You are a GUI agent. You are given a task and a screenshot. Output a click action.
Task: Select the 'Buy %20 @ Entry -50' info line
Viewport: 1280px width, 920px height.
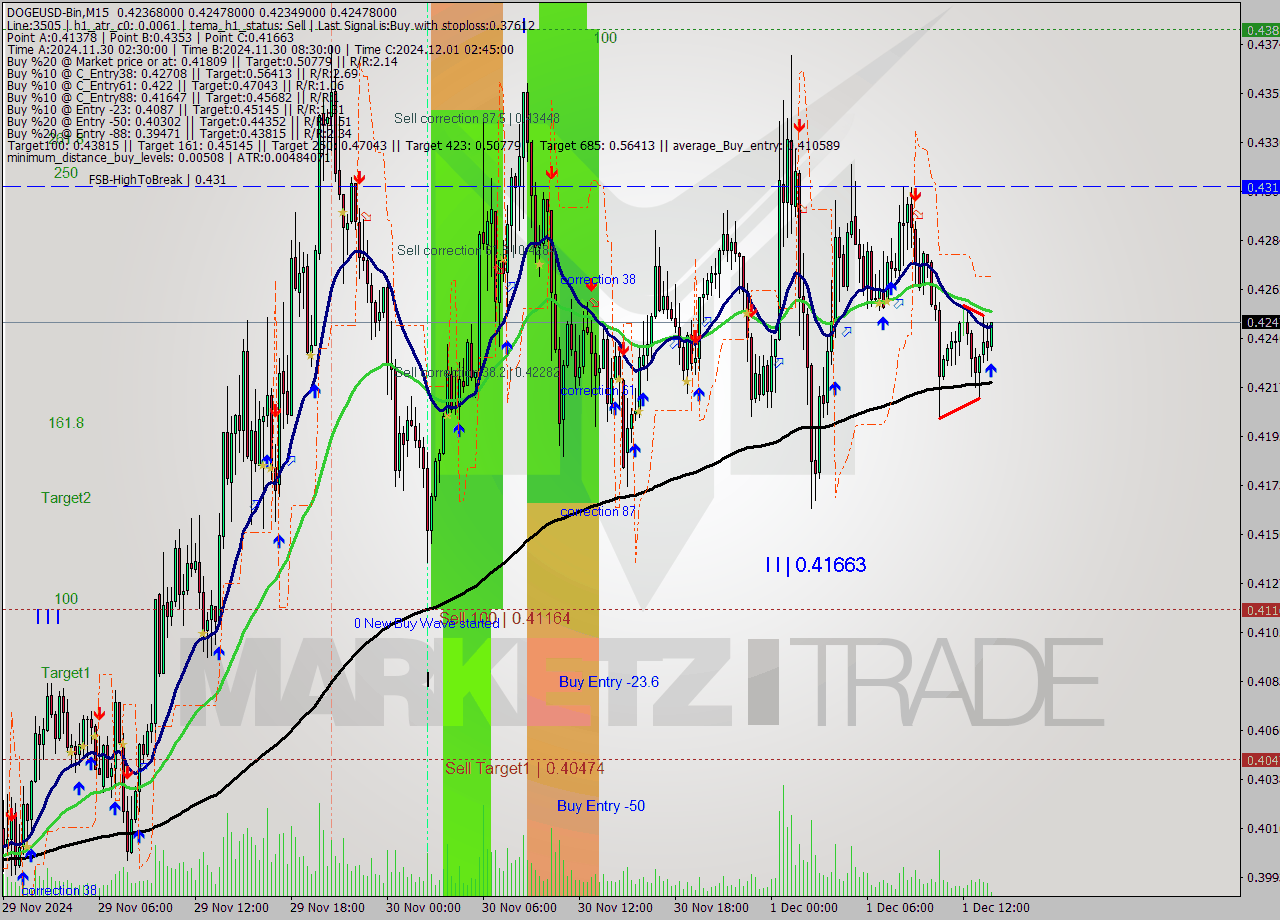179,122
